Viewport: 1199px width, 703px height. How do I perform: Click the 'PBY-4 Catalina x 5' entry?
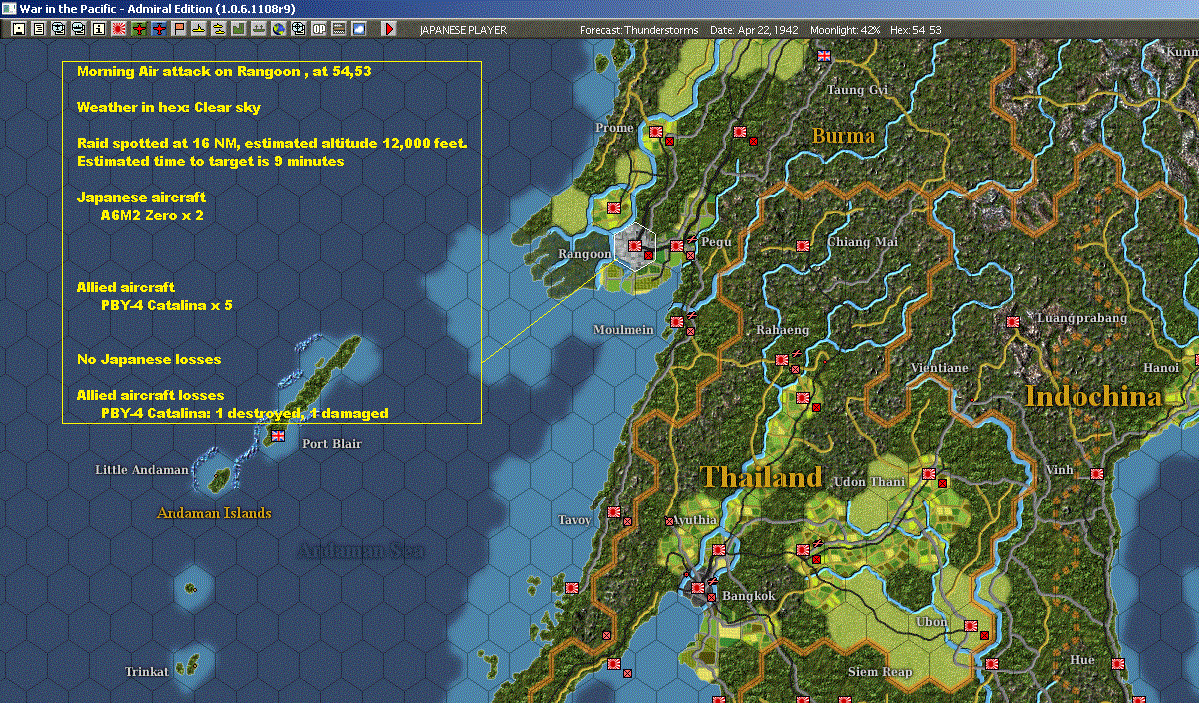pos(167,305)
